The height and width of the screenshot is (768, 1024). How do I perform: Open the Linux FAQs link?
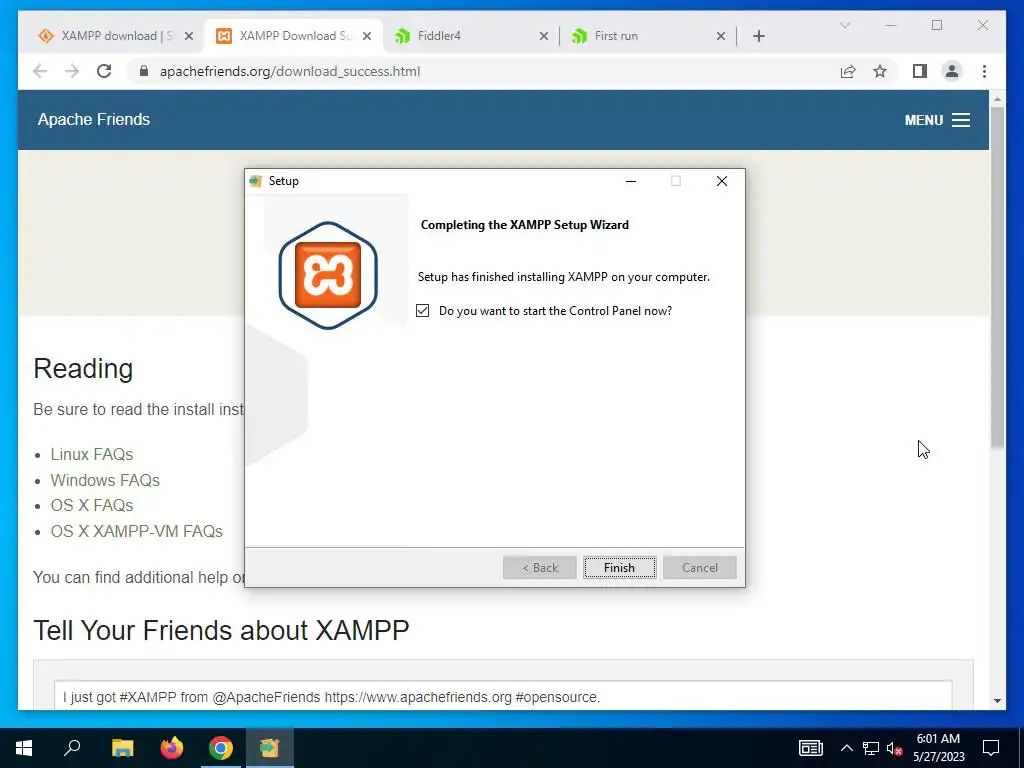coord(92,454)
